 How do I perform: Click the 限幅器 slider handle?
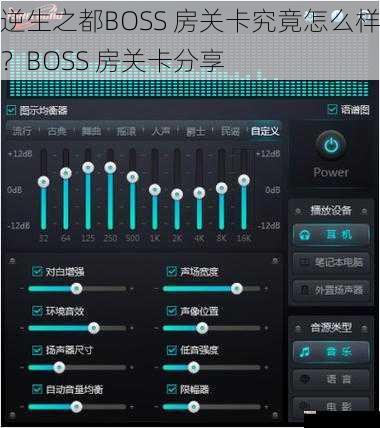pos(194,407)
